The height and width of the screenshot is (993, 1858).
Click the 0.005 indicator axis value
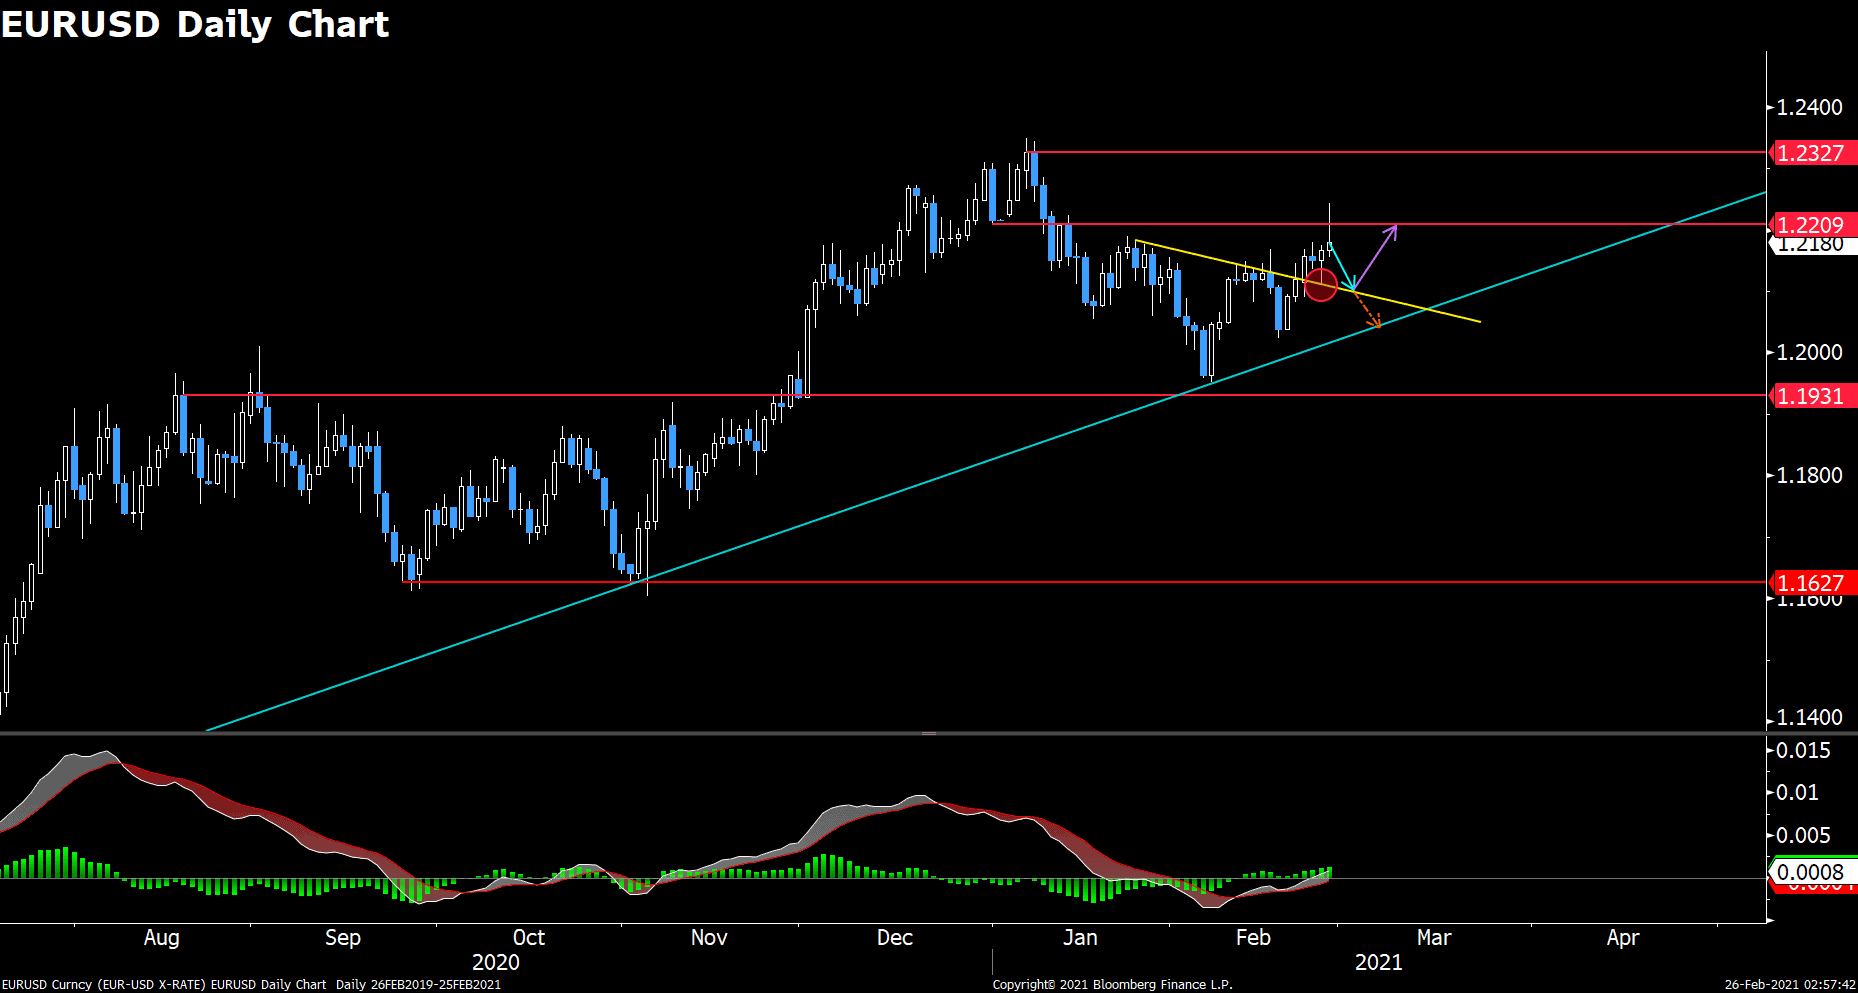pyautogui.click(x=1804, y=835)
